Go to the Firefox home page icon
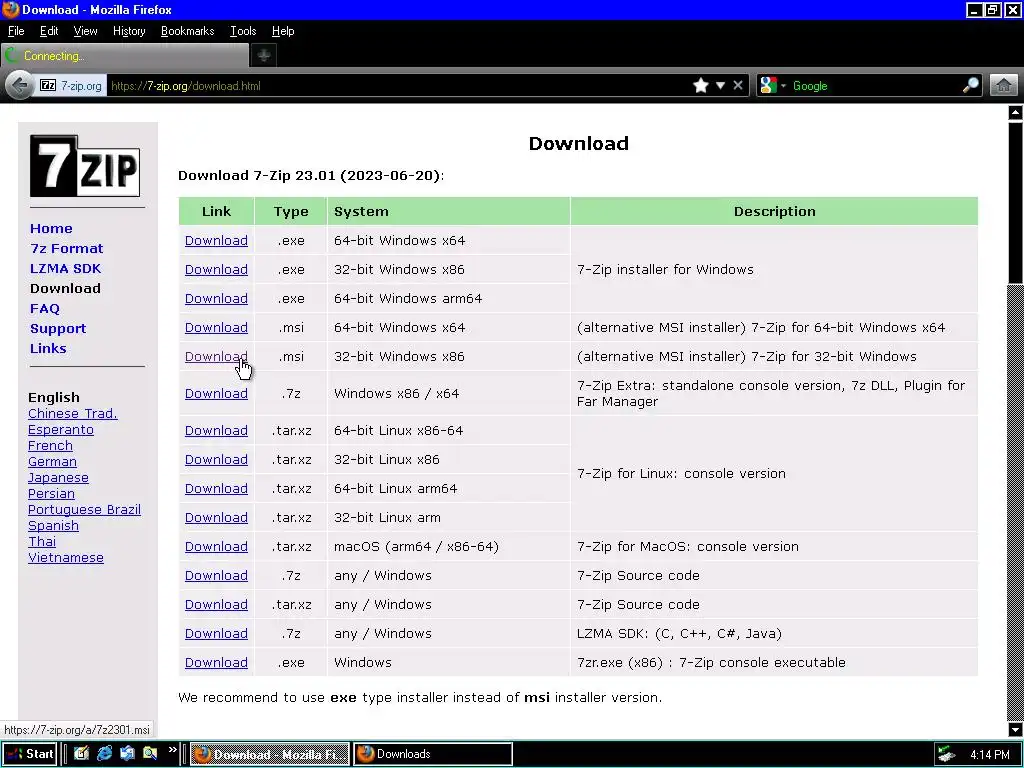The width and height of the screenshot is (1024, 768). point(1004,86)
